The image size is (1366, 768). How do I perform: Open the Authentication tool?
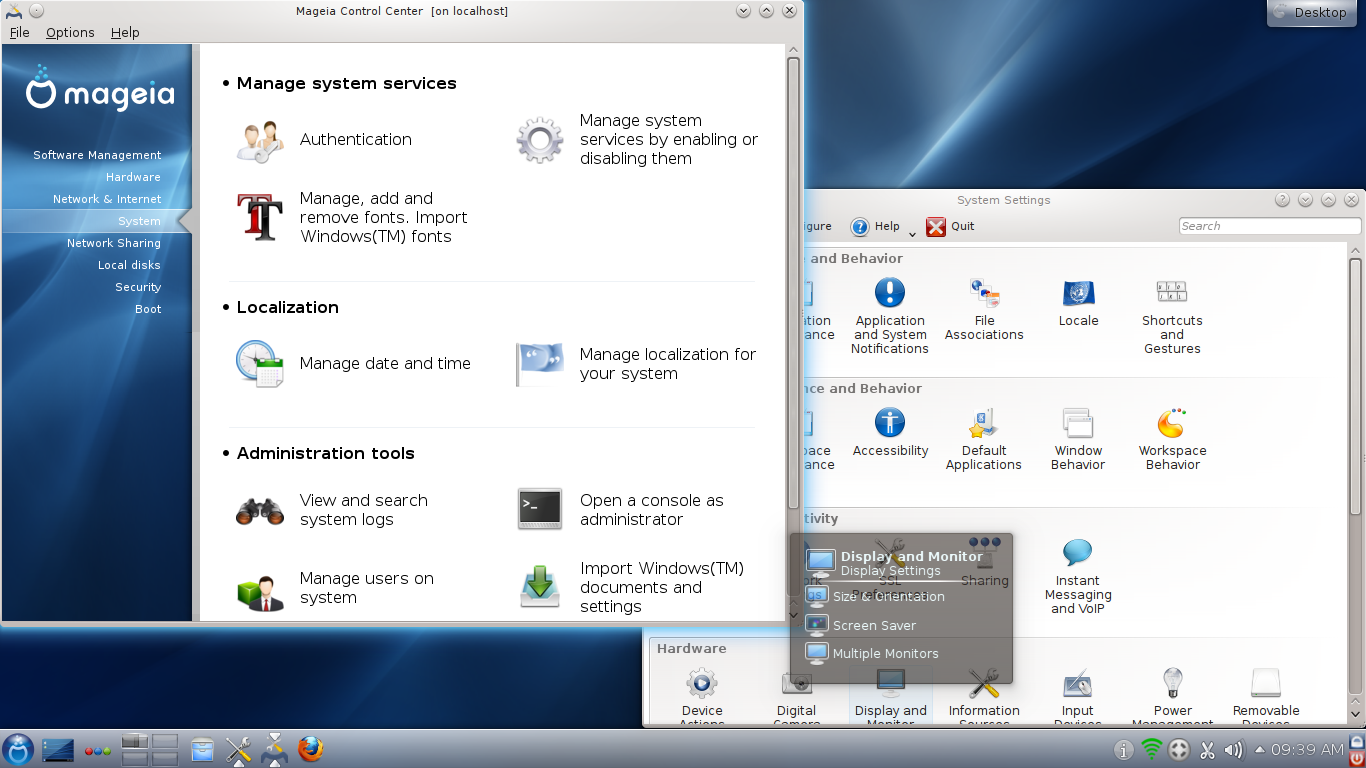pos(324,140)
